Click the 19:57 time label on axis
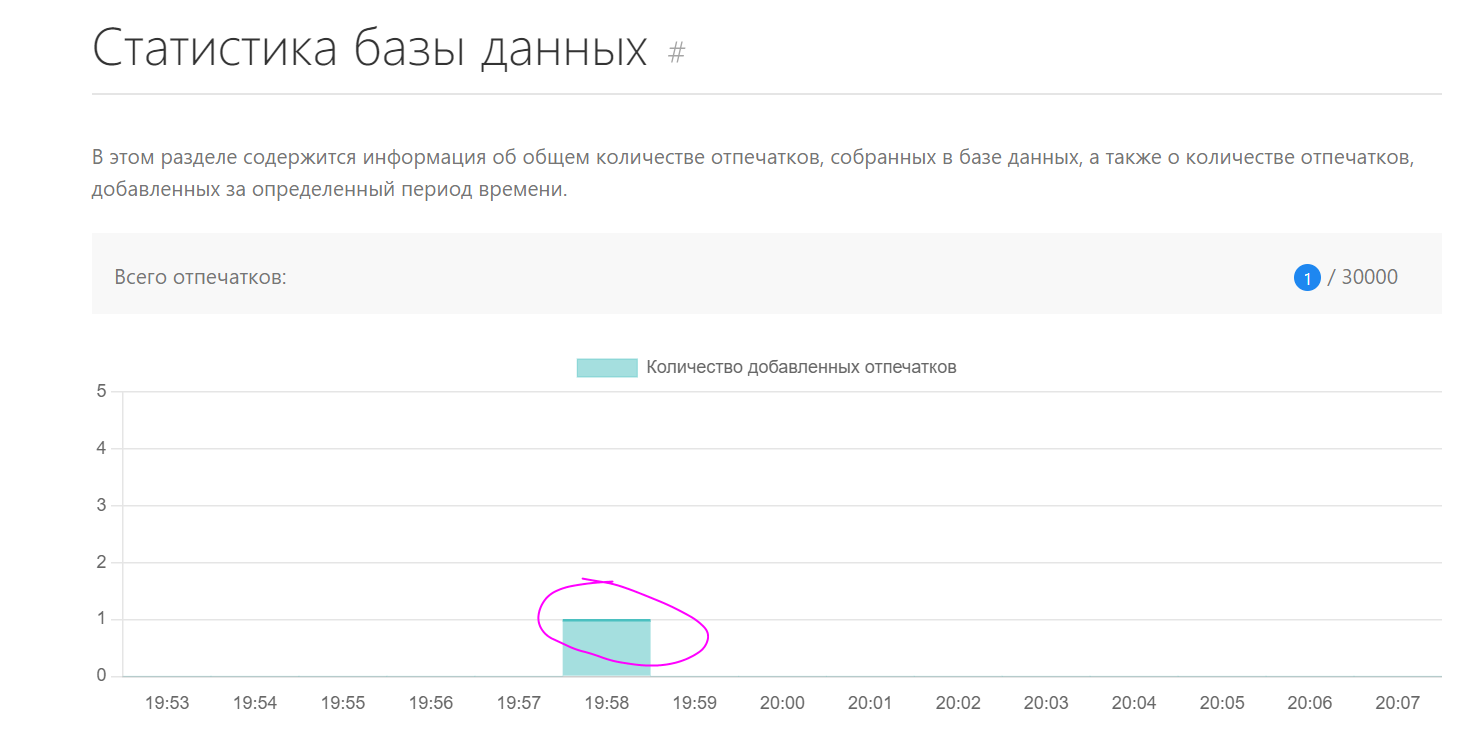Viewport: 1469px width, 753px height. click(519, 703)
